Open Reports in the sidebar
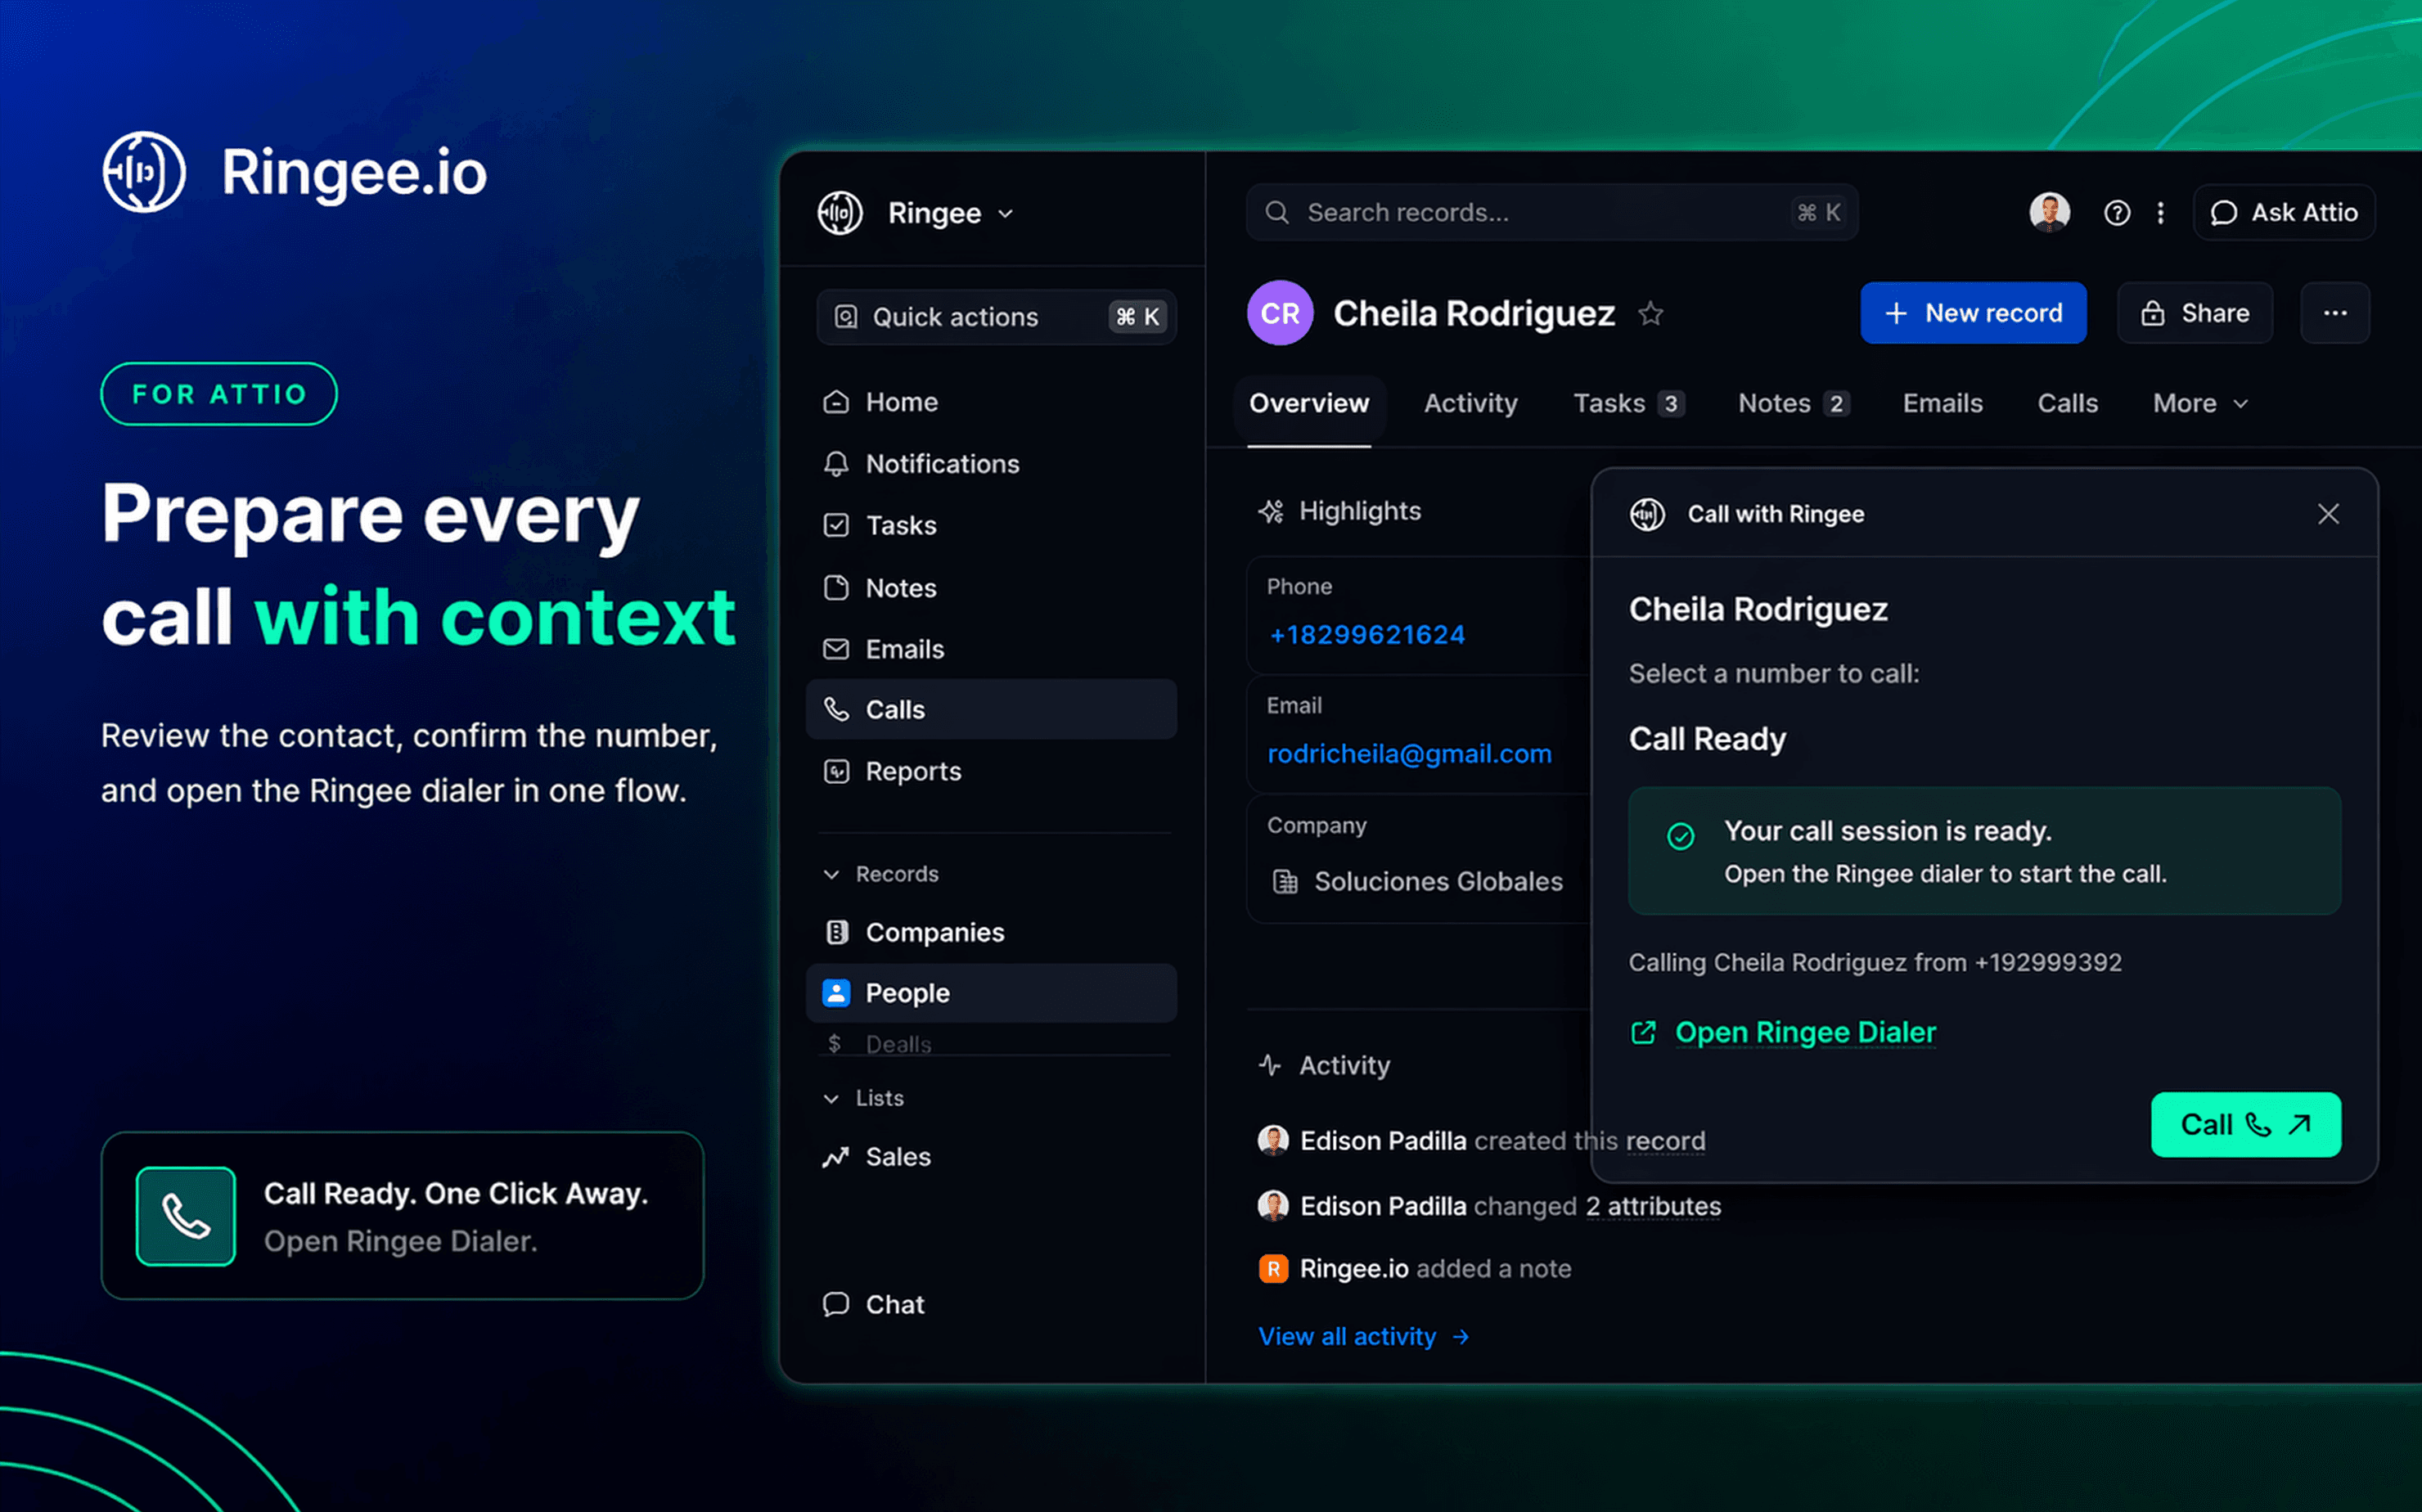This screenshot has width=2422, height=1512. point(991,771)
